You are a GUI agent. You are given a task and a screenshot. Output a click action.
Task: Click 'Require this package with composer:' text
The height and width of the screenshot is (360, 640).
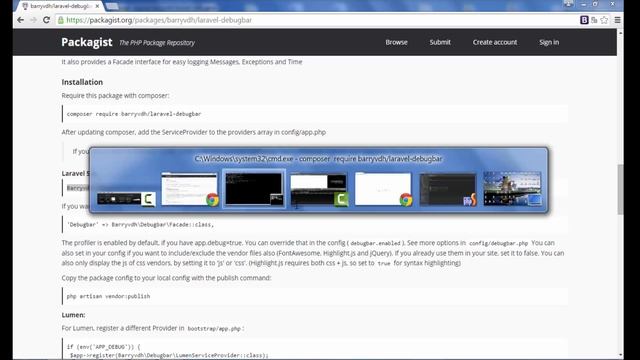tap(115, 96)
